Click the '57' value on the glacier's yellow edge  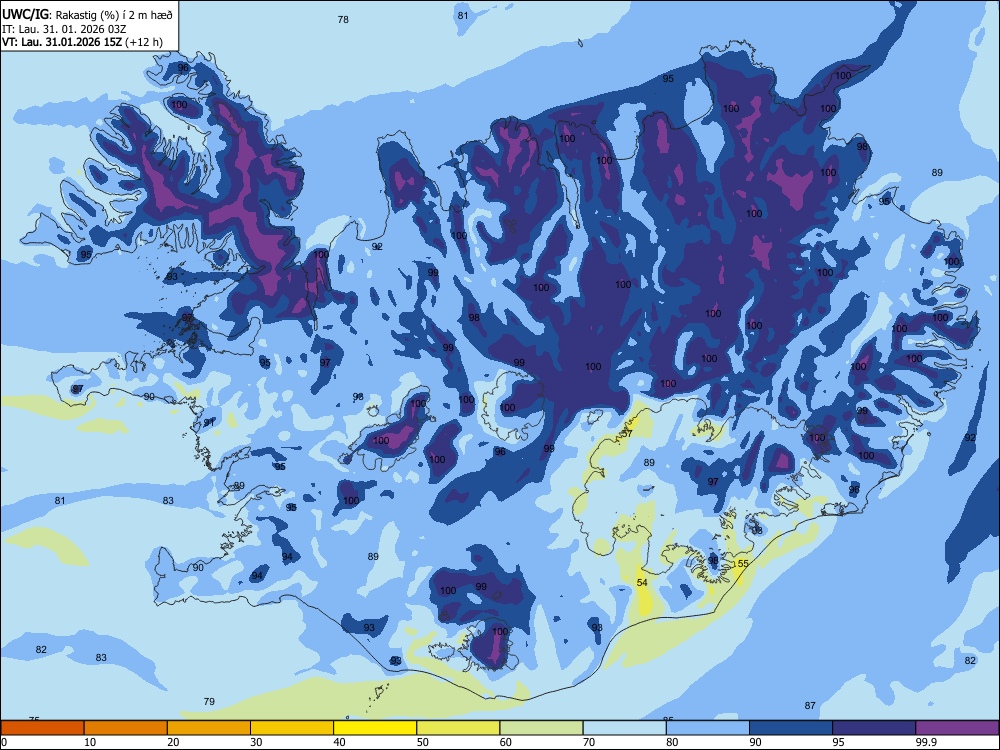tap(627, 434)
